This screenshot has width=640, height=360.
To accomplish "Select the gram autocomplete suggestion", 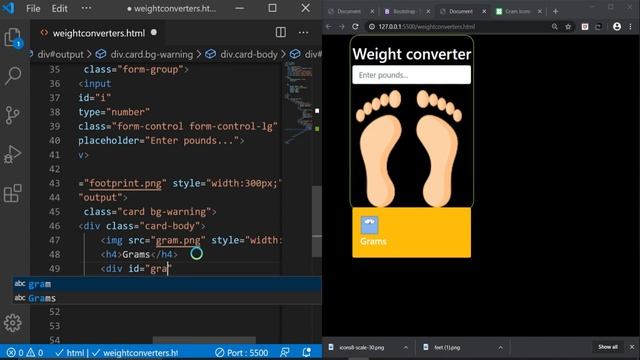I will [167, 284].
